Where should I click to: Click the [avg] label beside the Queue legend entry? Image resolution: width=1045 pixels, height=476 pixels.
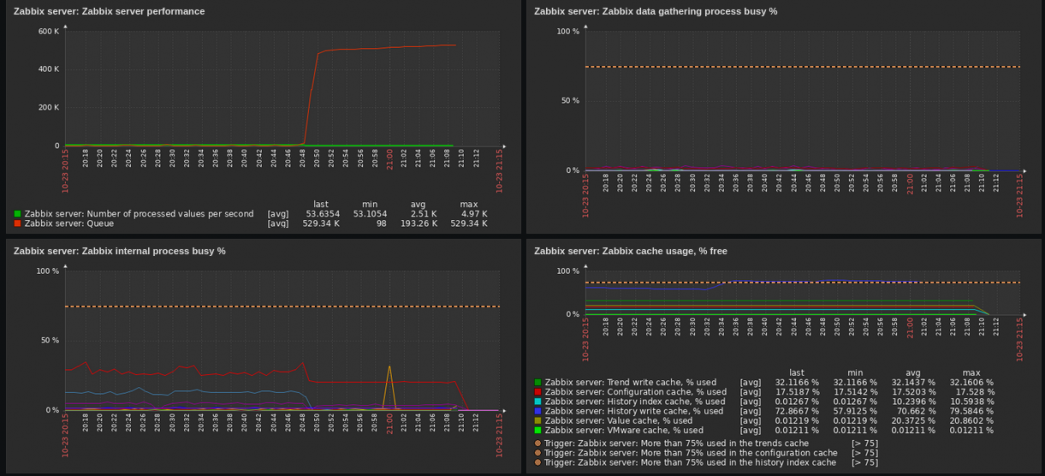[278, 224]
